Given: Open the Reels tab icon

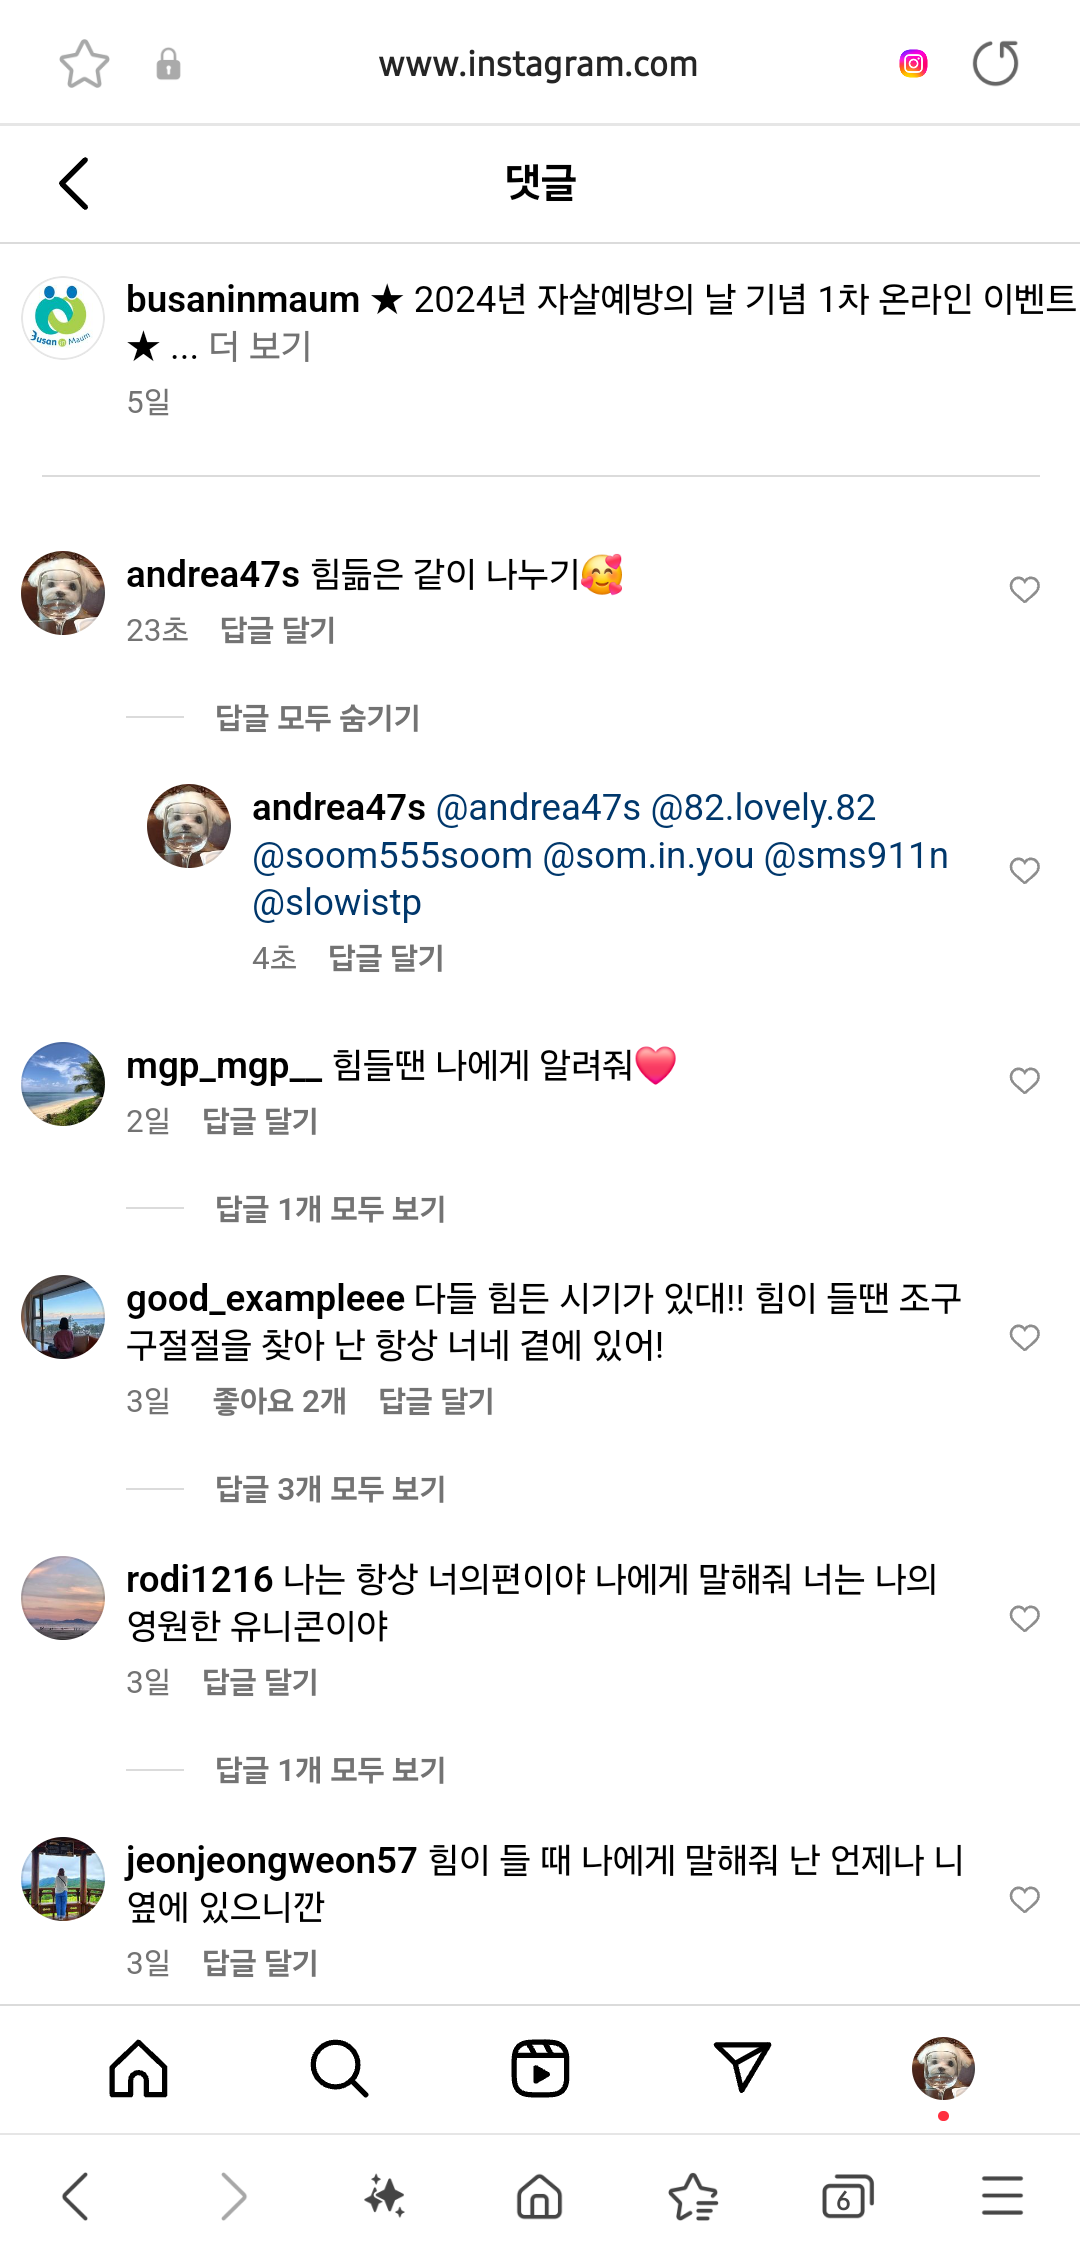Looking at the screenshot, I should [540, 2068].
